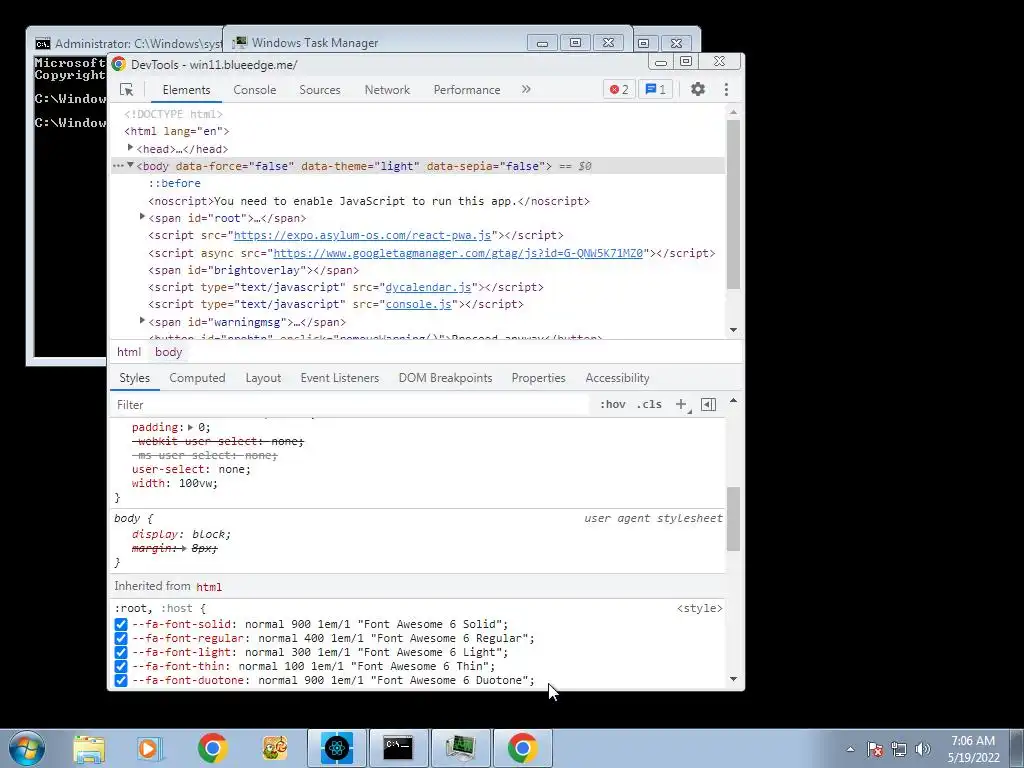Image resolution: width=1024 pixels, height=768 pixels.
Task: Select the Layout tab
Action: [263, 378]
